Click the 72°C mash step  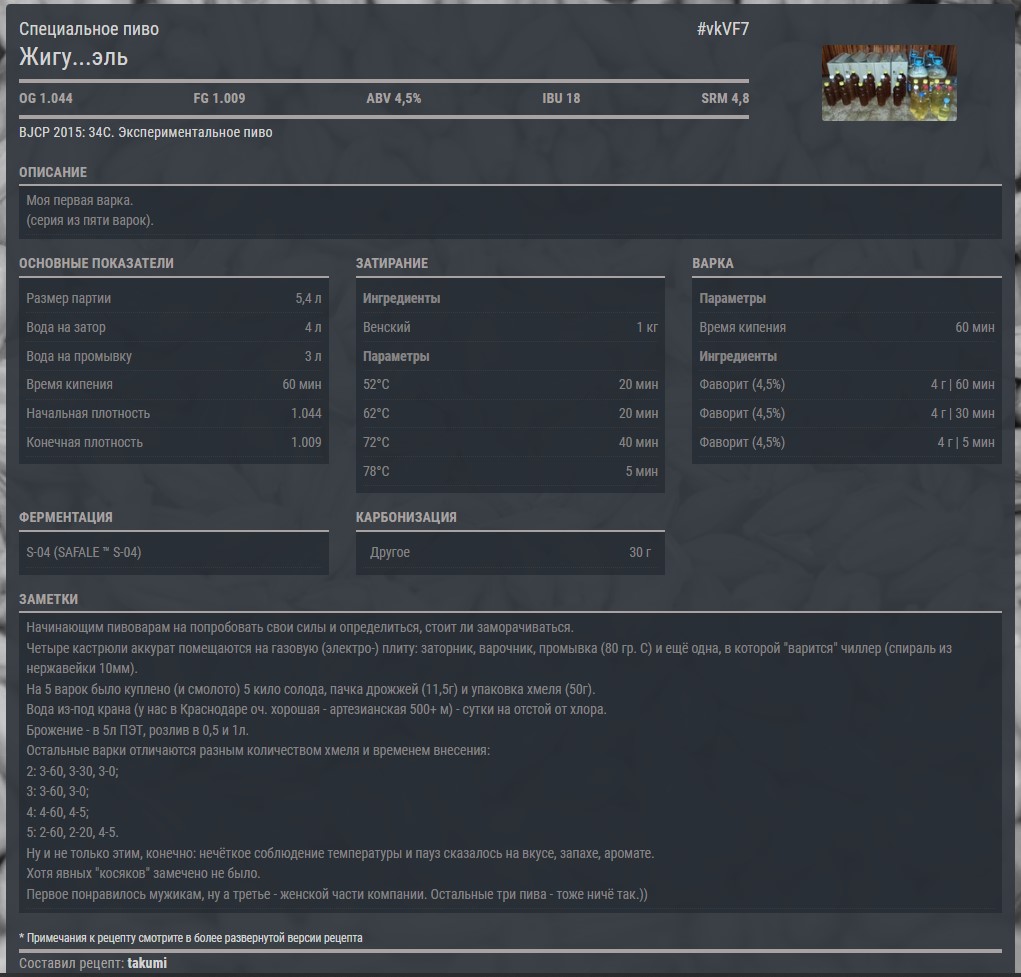510,442
